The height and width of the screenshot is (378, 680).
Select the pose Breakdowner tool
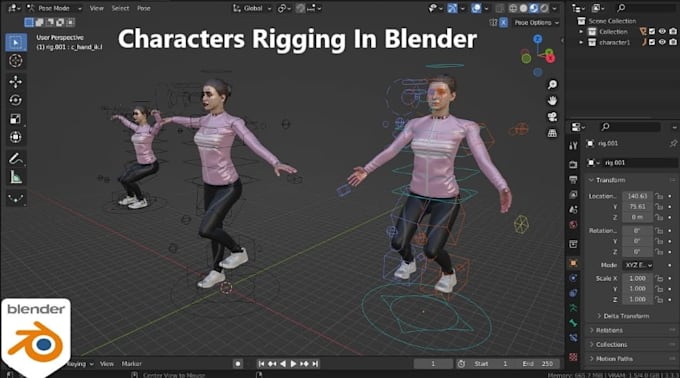pos(16,198)
